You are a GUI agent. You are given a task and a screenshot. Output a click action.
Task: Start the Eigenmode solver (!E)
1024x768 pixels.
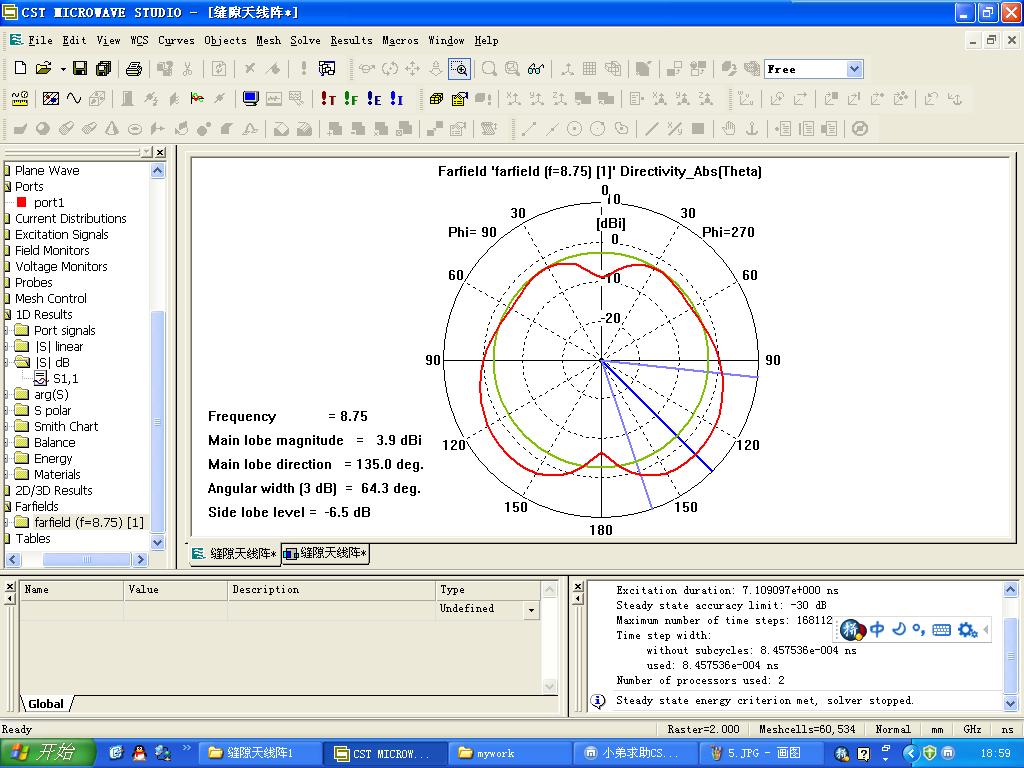(x=374, y=99)
